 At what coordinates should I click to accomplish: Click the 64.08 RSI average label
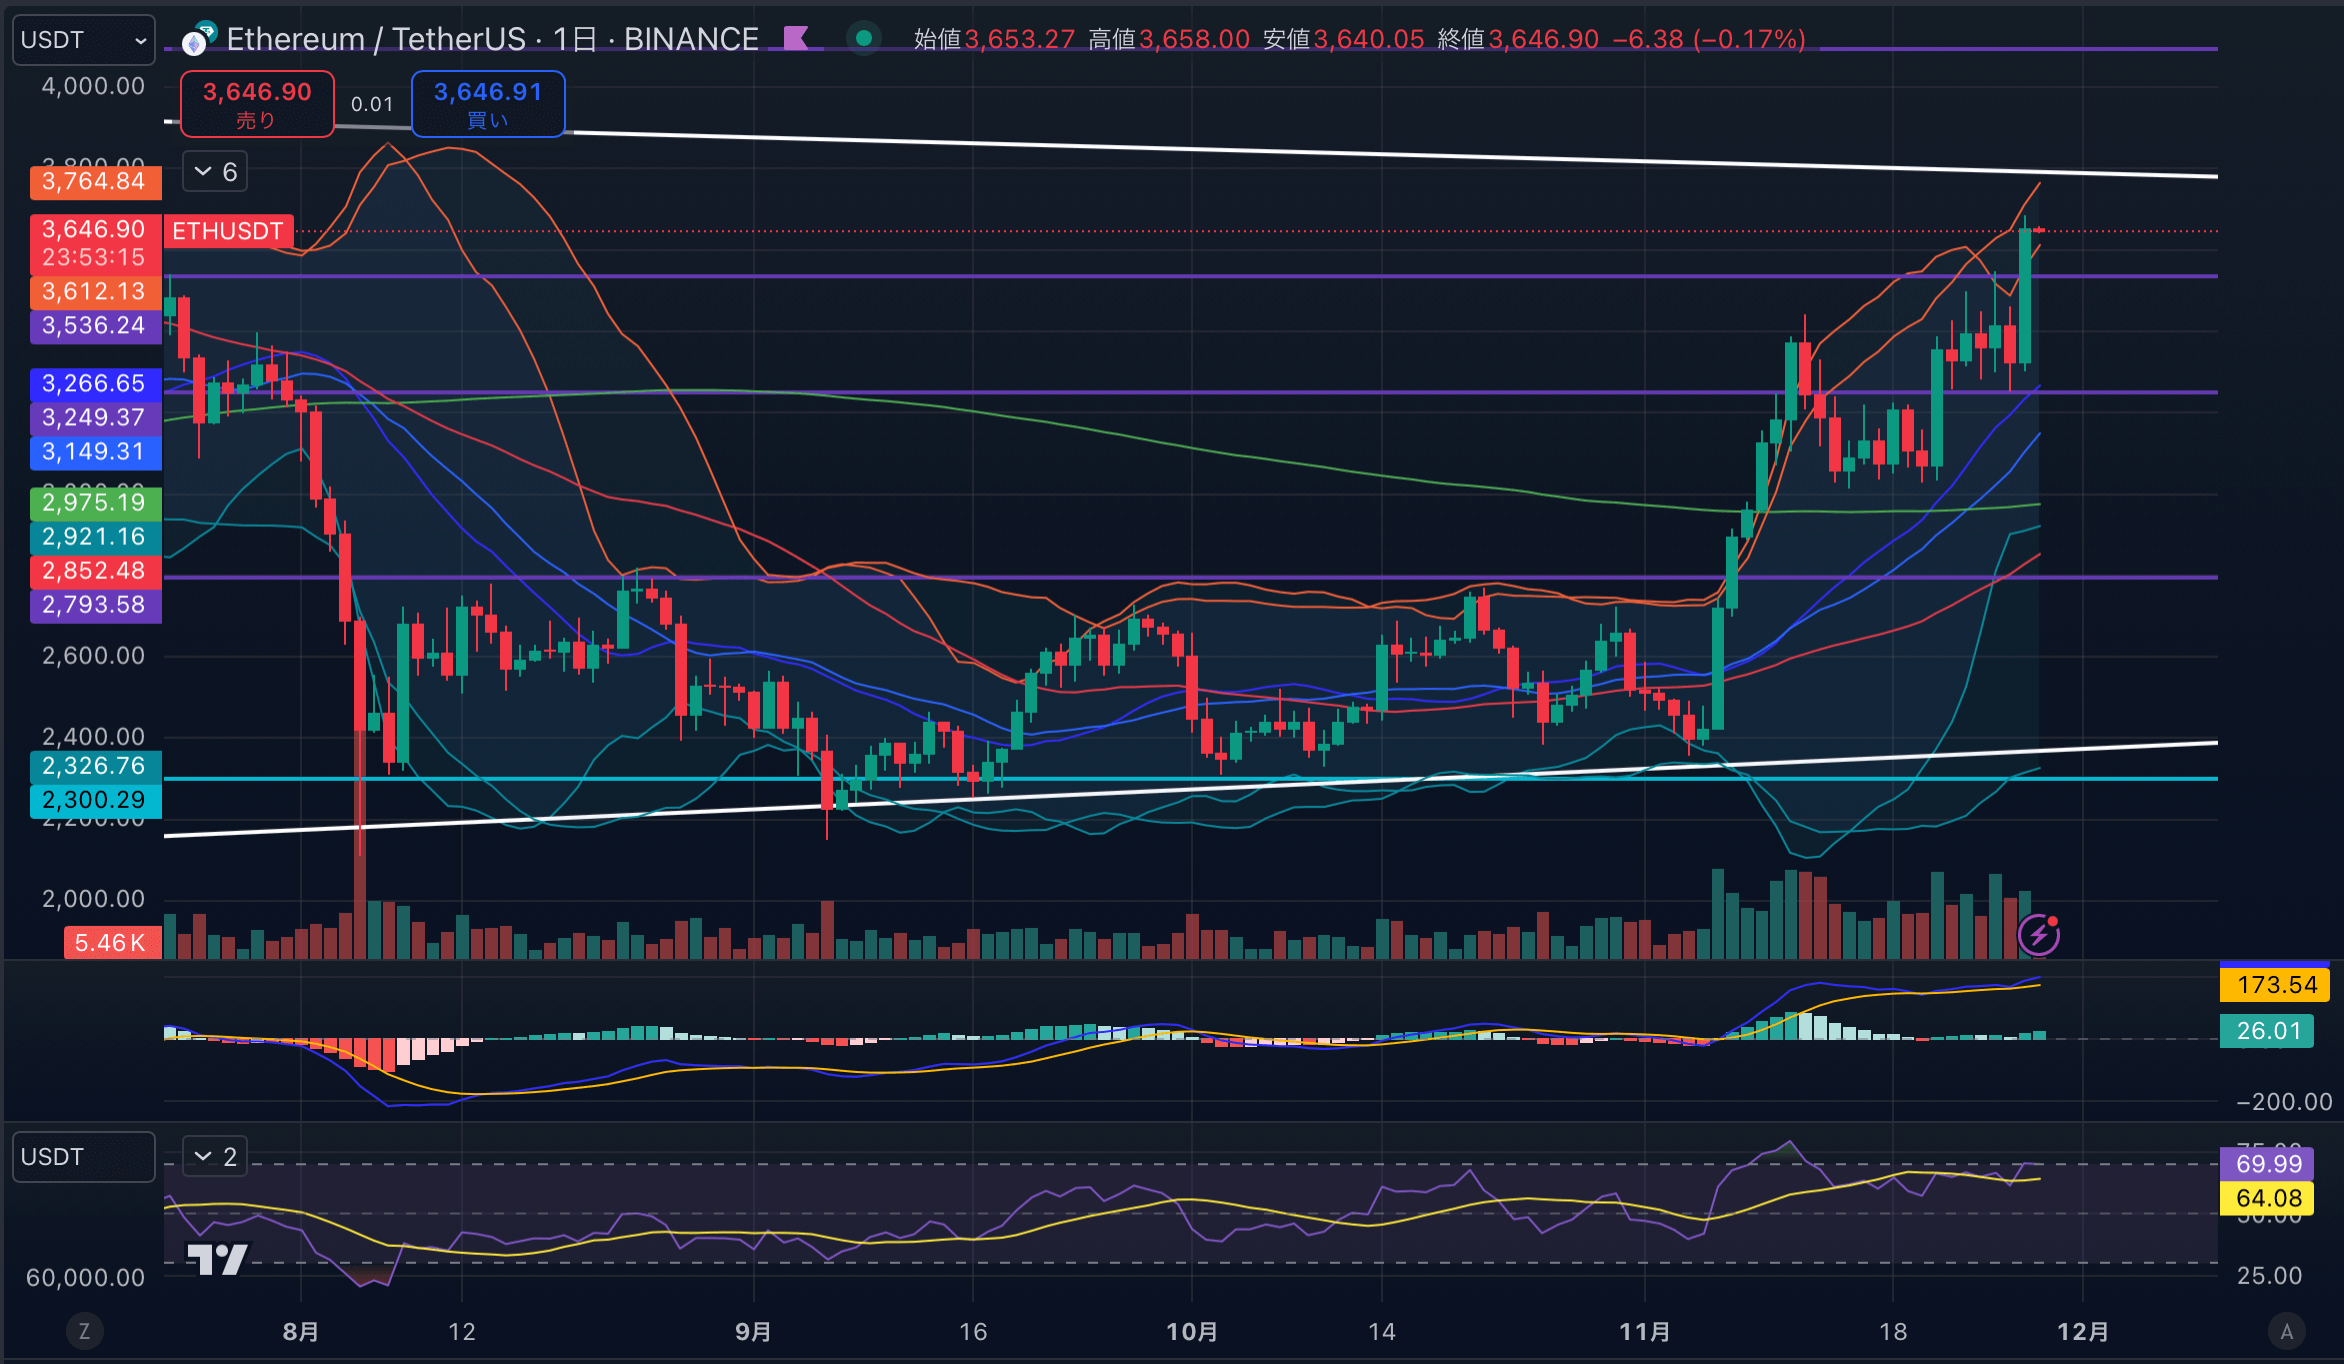click(2267, 1198)
